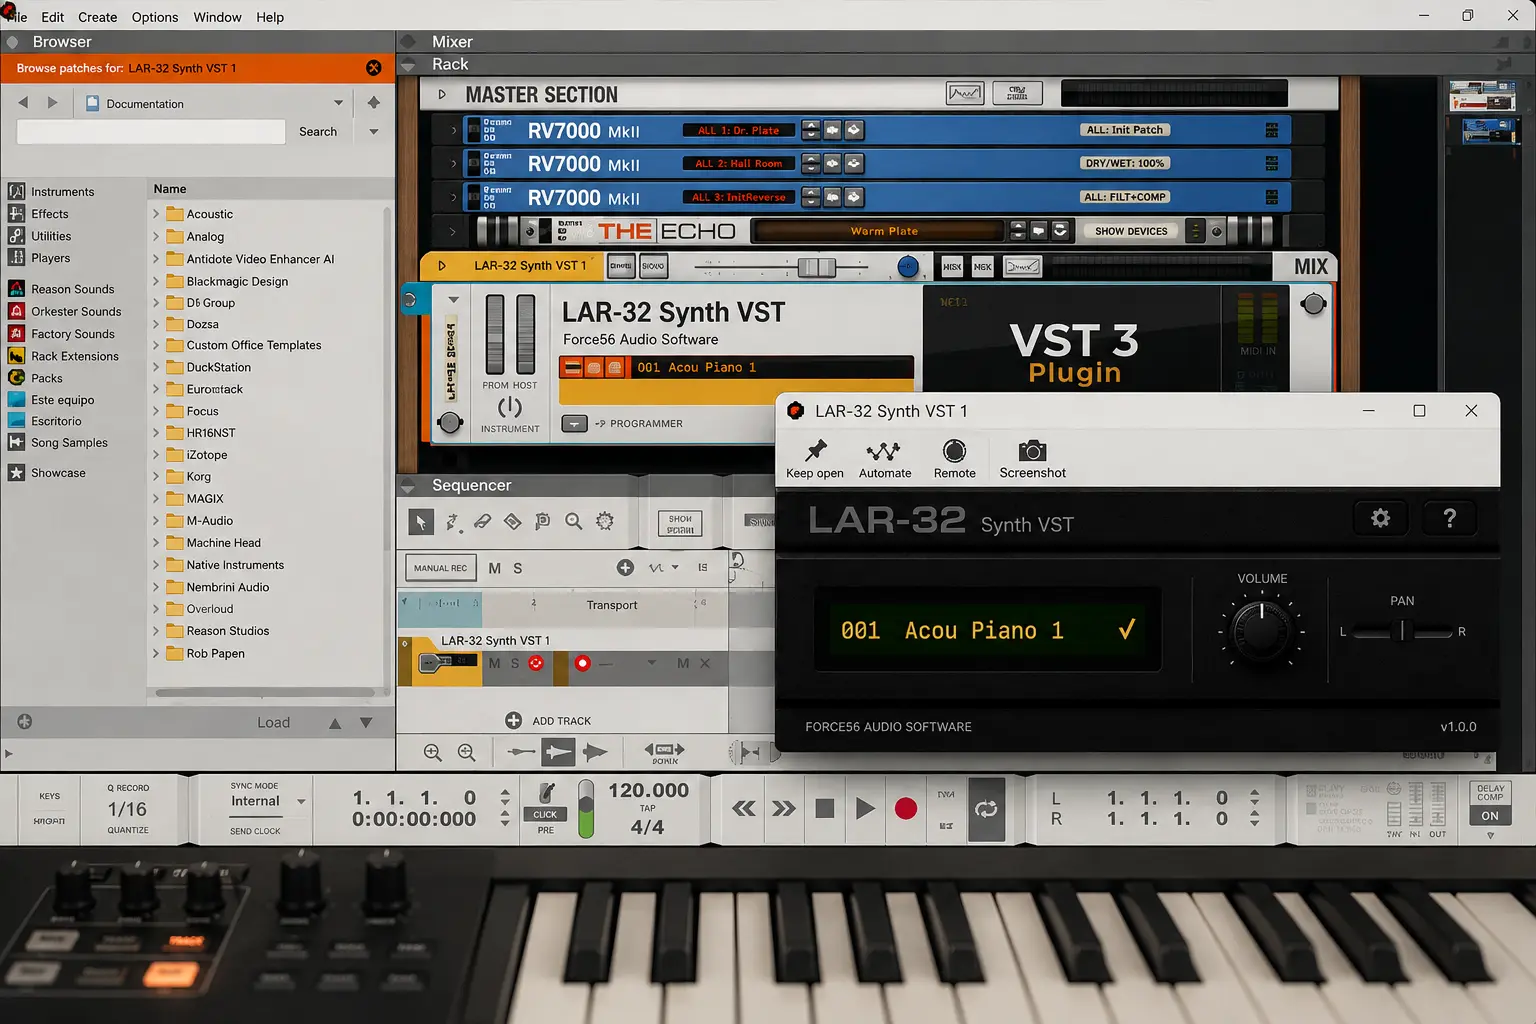Click the Keep open pin icon
Image resolution: width=1536 pixels, height=1024 pixels.
[816, 450]
